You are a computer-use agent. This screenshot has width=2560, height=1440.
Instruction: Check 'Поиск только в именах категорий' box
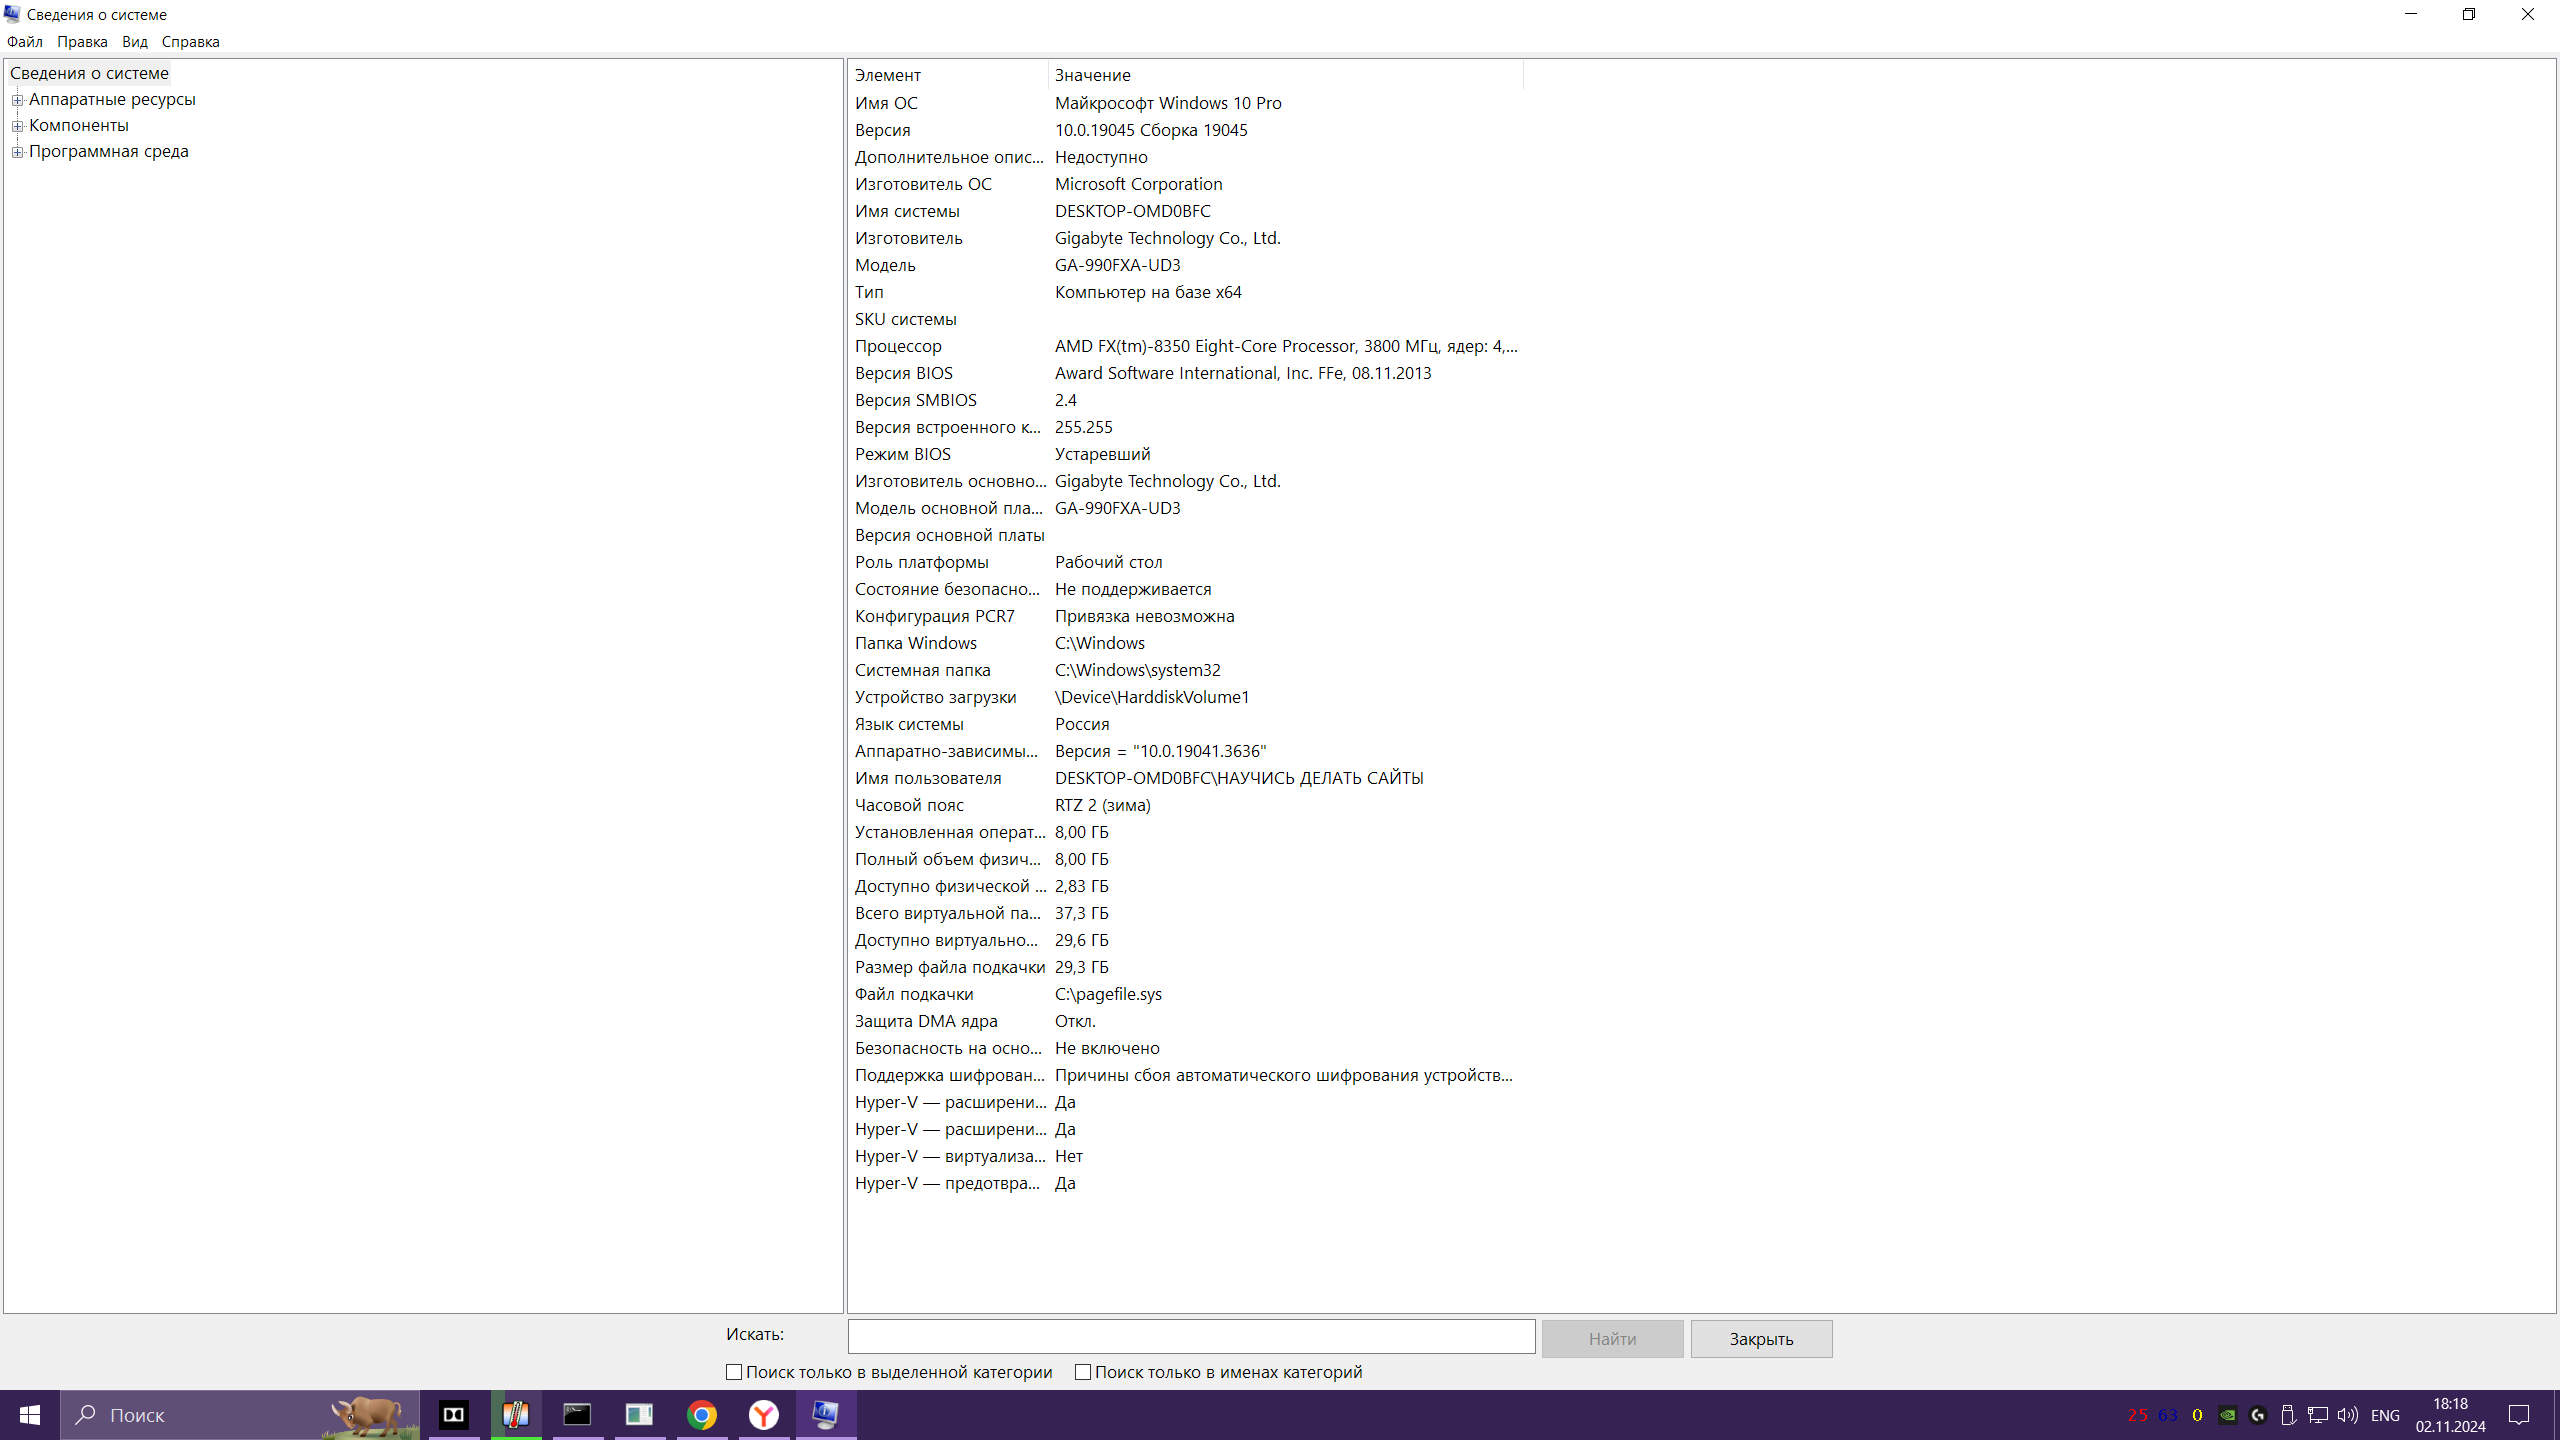pos(1083,1372)
